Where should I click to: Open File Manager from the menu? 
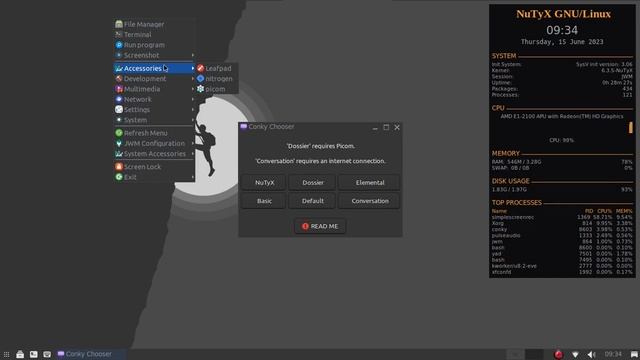tap(154, 24)
